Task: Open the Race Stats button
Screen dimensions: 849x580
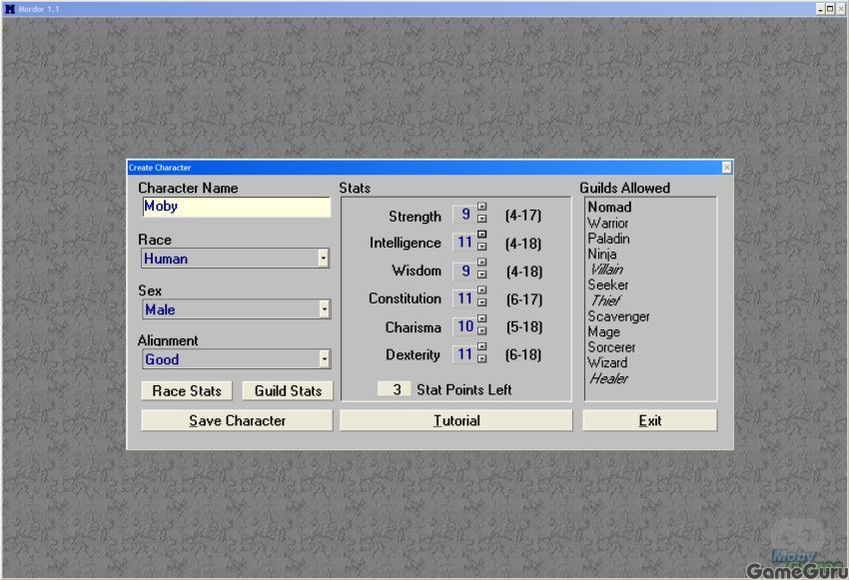Action: (187, 390)
